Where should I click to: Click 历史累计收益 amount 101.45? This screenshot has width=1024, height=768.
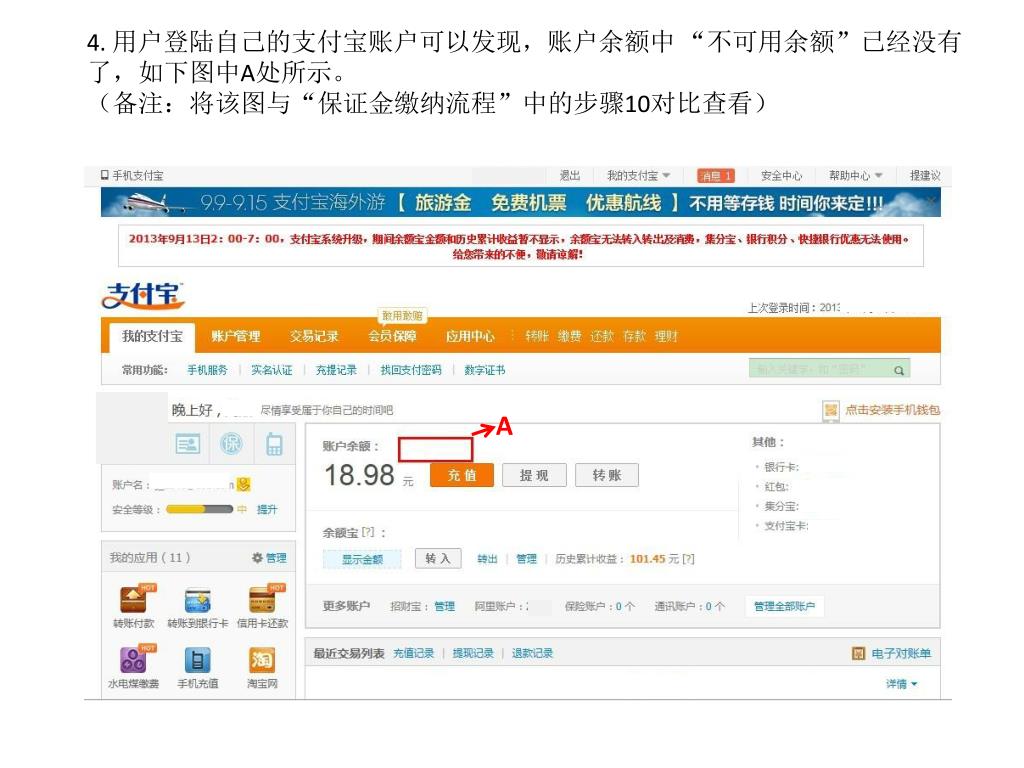click(x=647, y=559)
